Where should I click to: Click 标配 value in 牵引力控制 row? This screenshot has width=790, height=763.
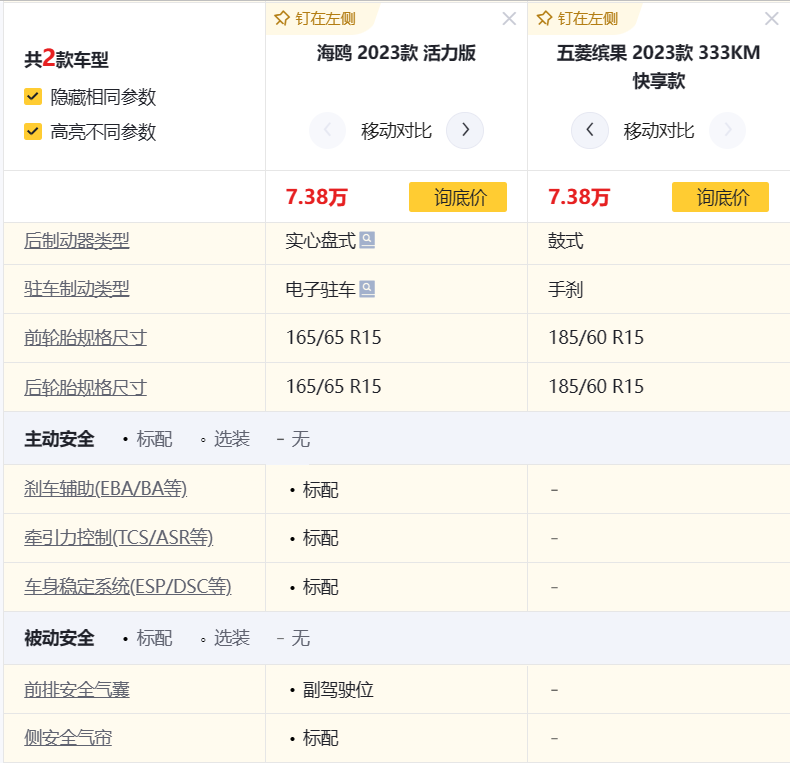[320, 538]
